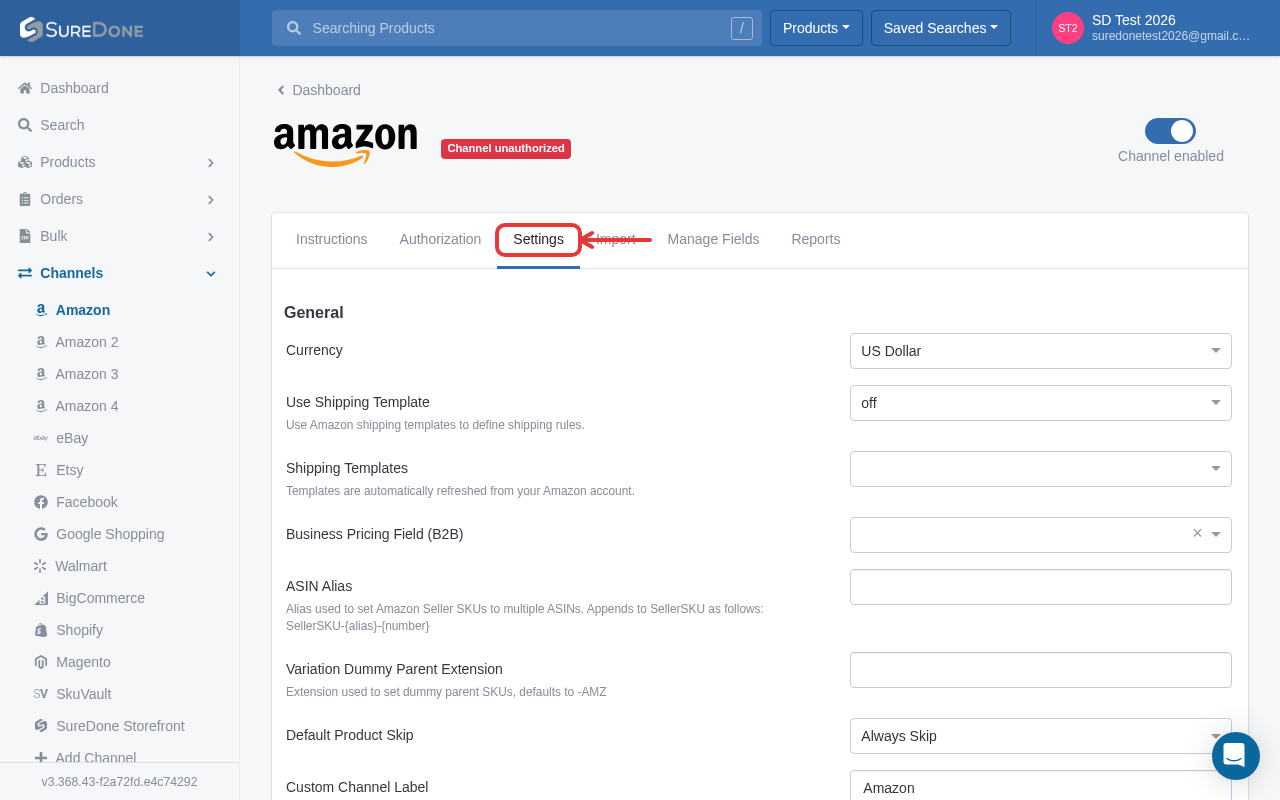The width and height of the screenshot is (1280, 800).
Task: Click the SD Test 2026 account name
Action: pos(1134,20)
